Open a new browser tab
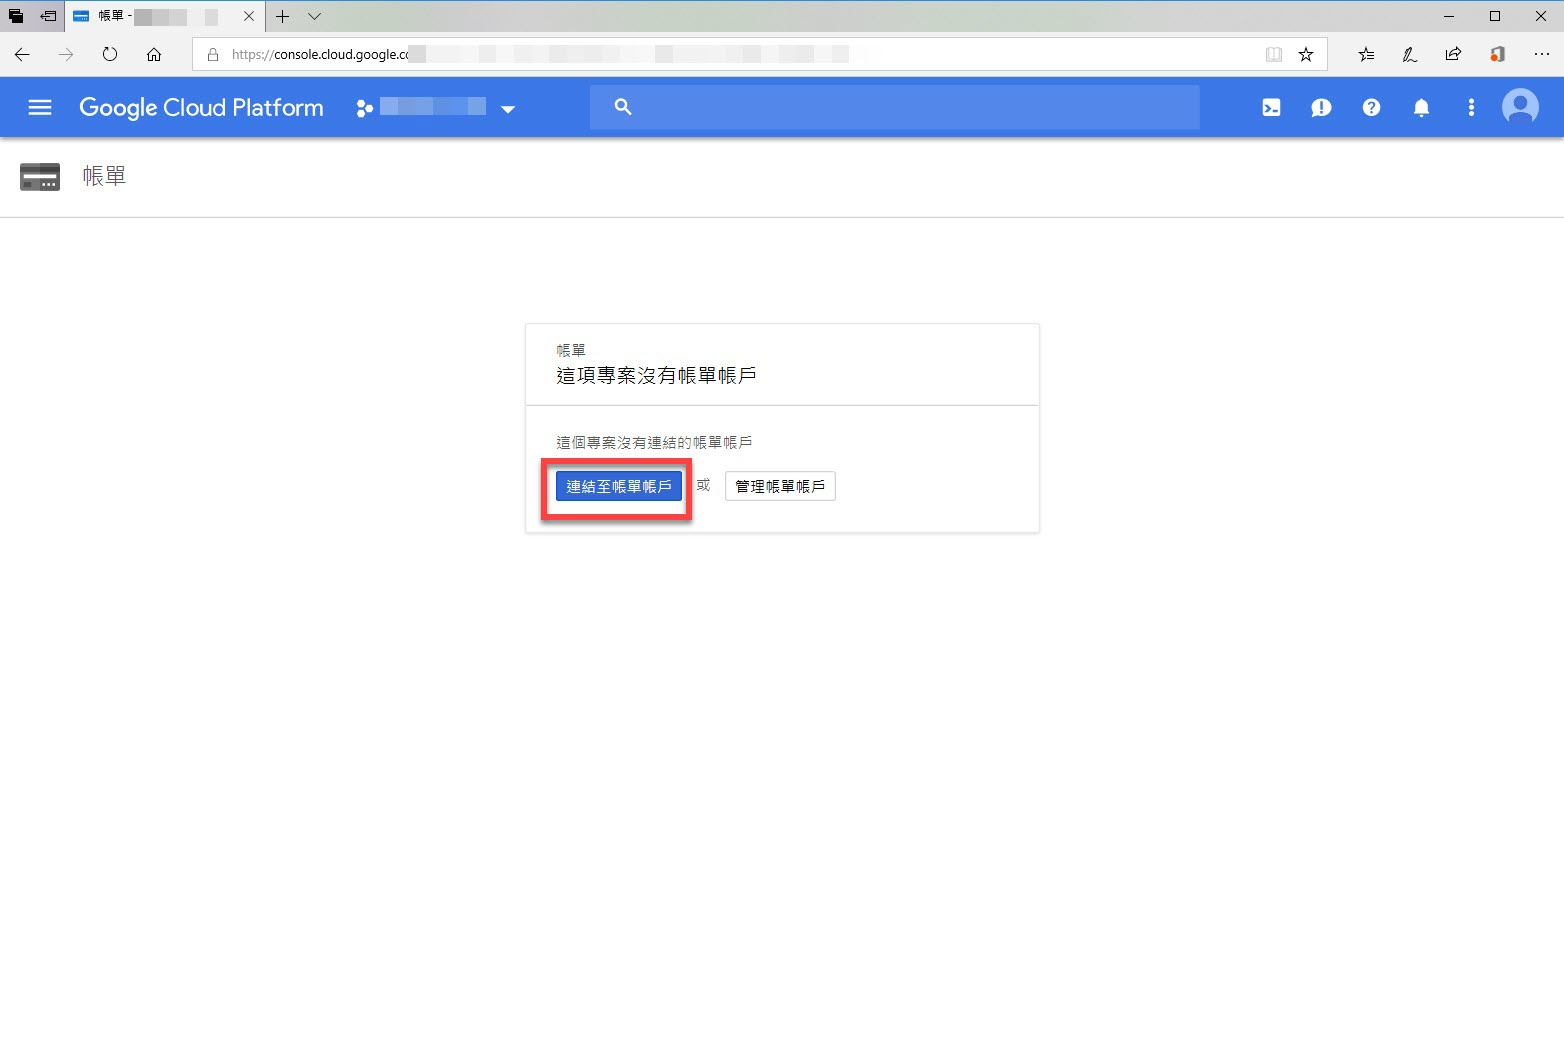 pyautogui.click(x=283, y=16)
